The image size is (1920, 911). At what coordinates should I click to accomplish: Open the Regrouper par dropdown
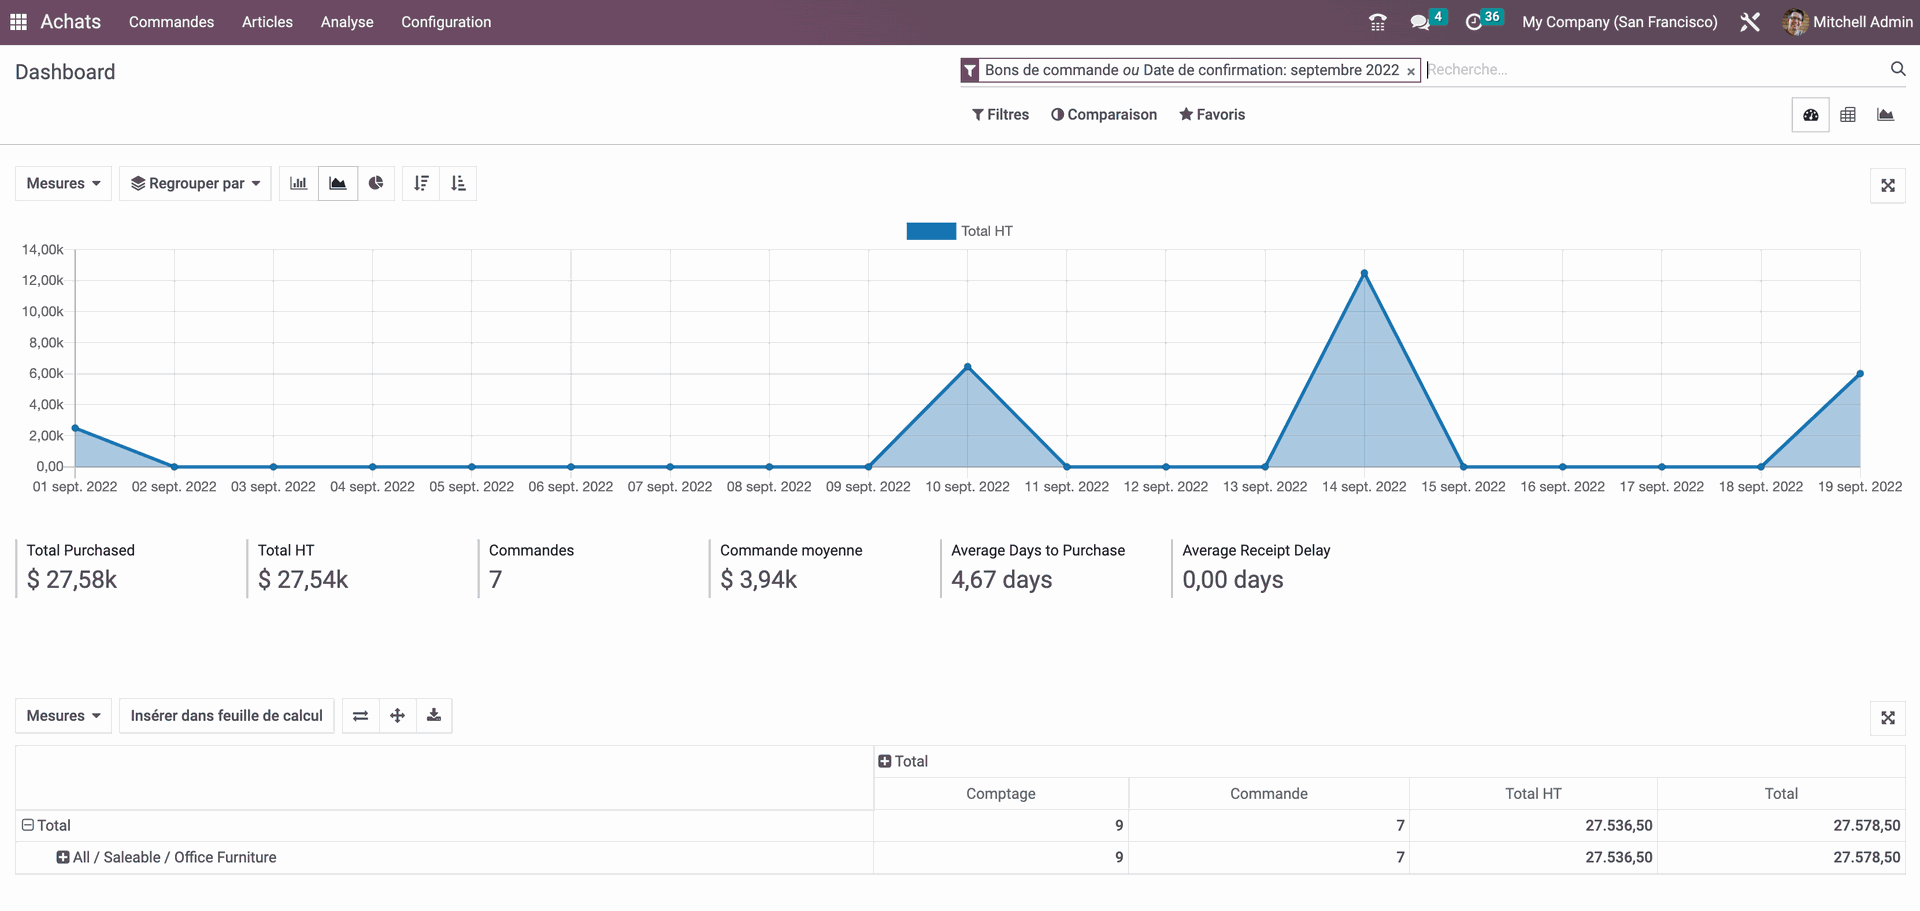(x=195, y=183)
